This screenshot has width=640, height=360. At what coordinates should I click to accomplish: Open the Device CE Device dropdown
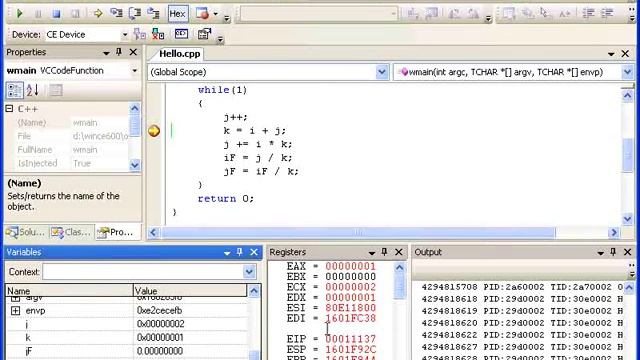[x=125, y=35]
